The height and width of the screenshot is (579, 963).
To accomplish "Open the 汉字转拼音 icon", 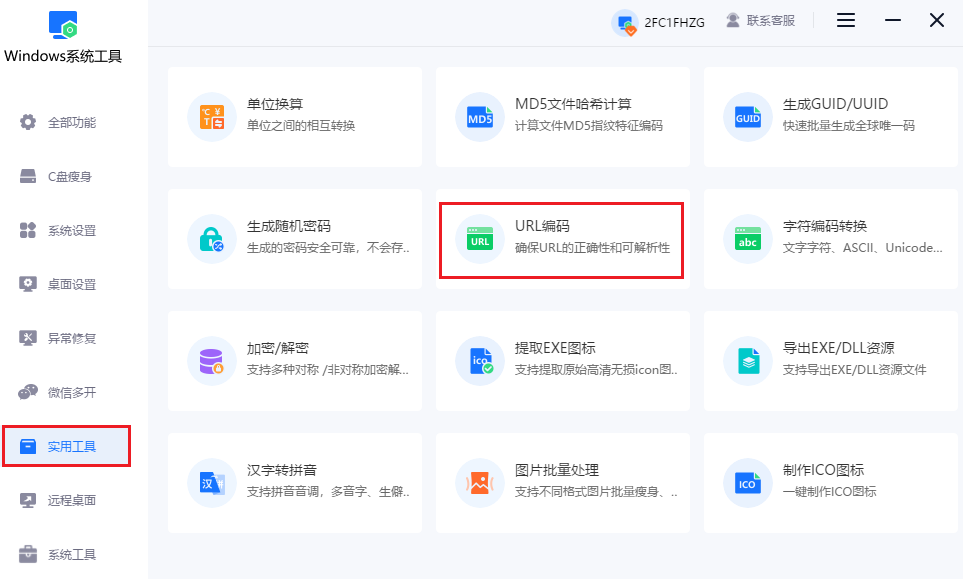I will pyautogui.click(x=212, y=483).
